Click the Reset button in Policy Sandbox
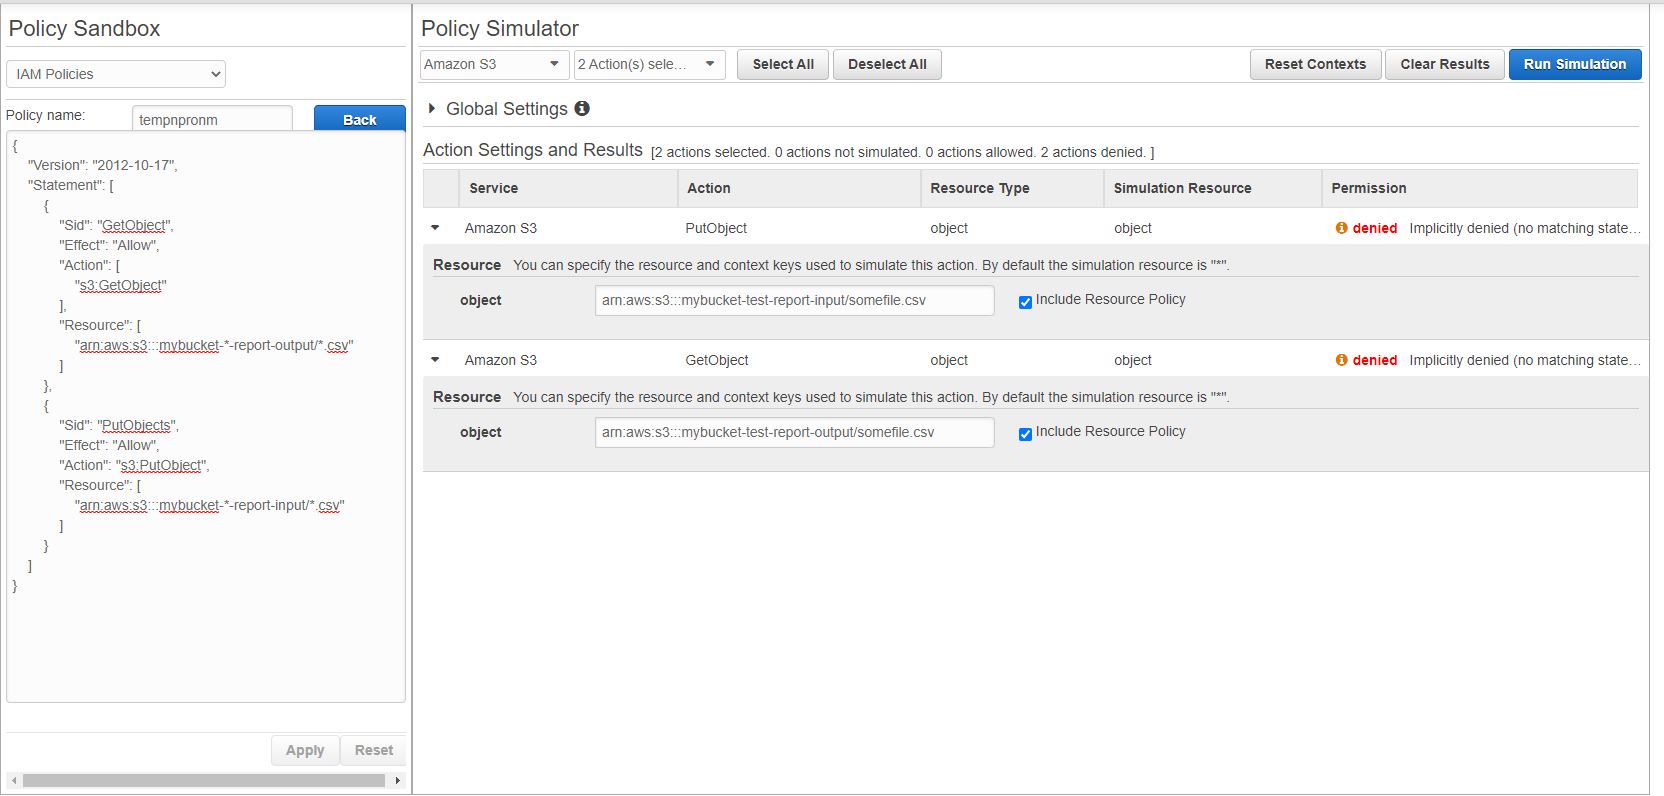This screenshot has width=1664, height=796. [374, 750]
